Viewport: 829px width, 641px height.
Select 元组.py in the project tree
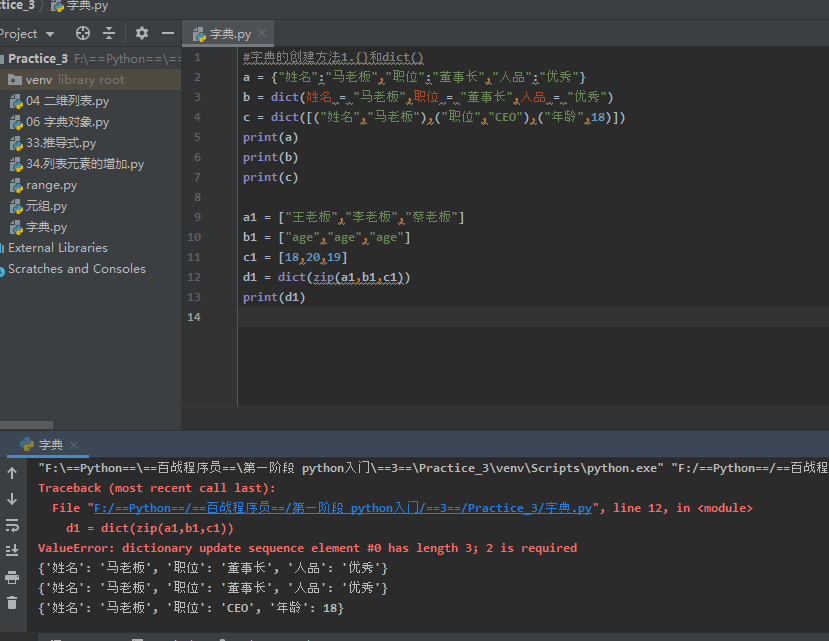click(39, 206)
